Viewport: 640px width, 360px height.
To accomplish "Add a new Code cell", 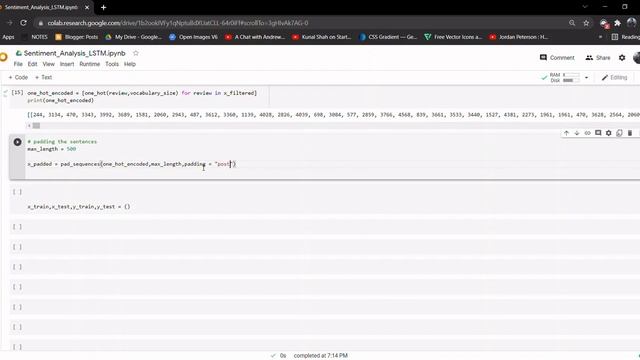I will coord(18,77).
